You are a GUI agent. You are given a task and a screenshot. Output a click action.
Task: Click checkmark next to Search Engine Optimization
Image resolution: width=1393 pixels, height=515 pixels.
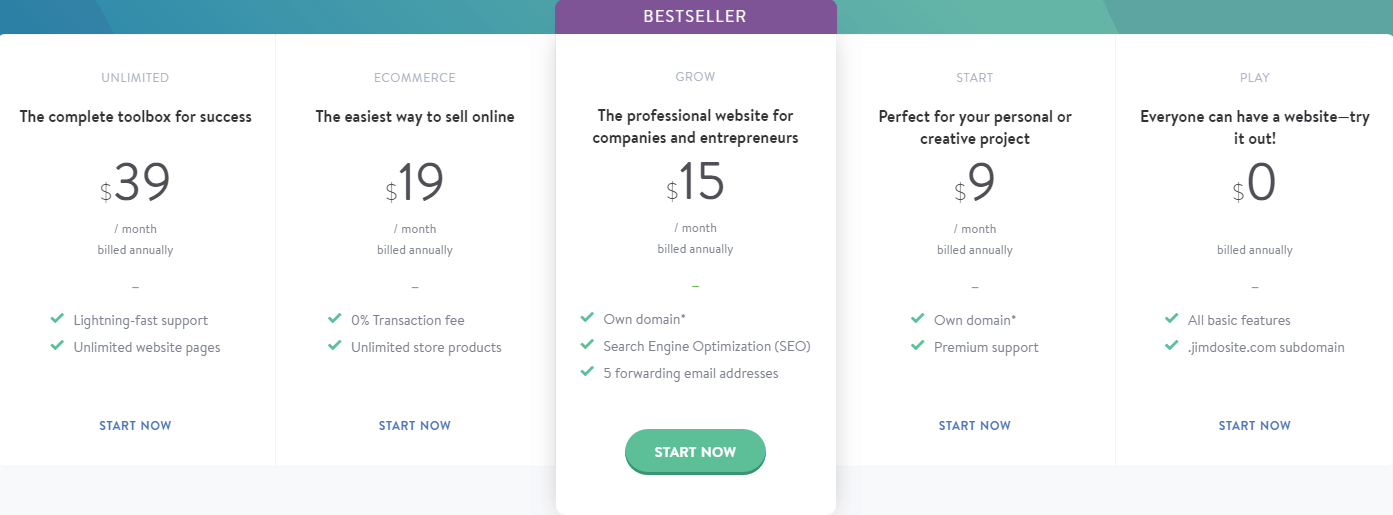[587, 345]
